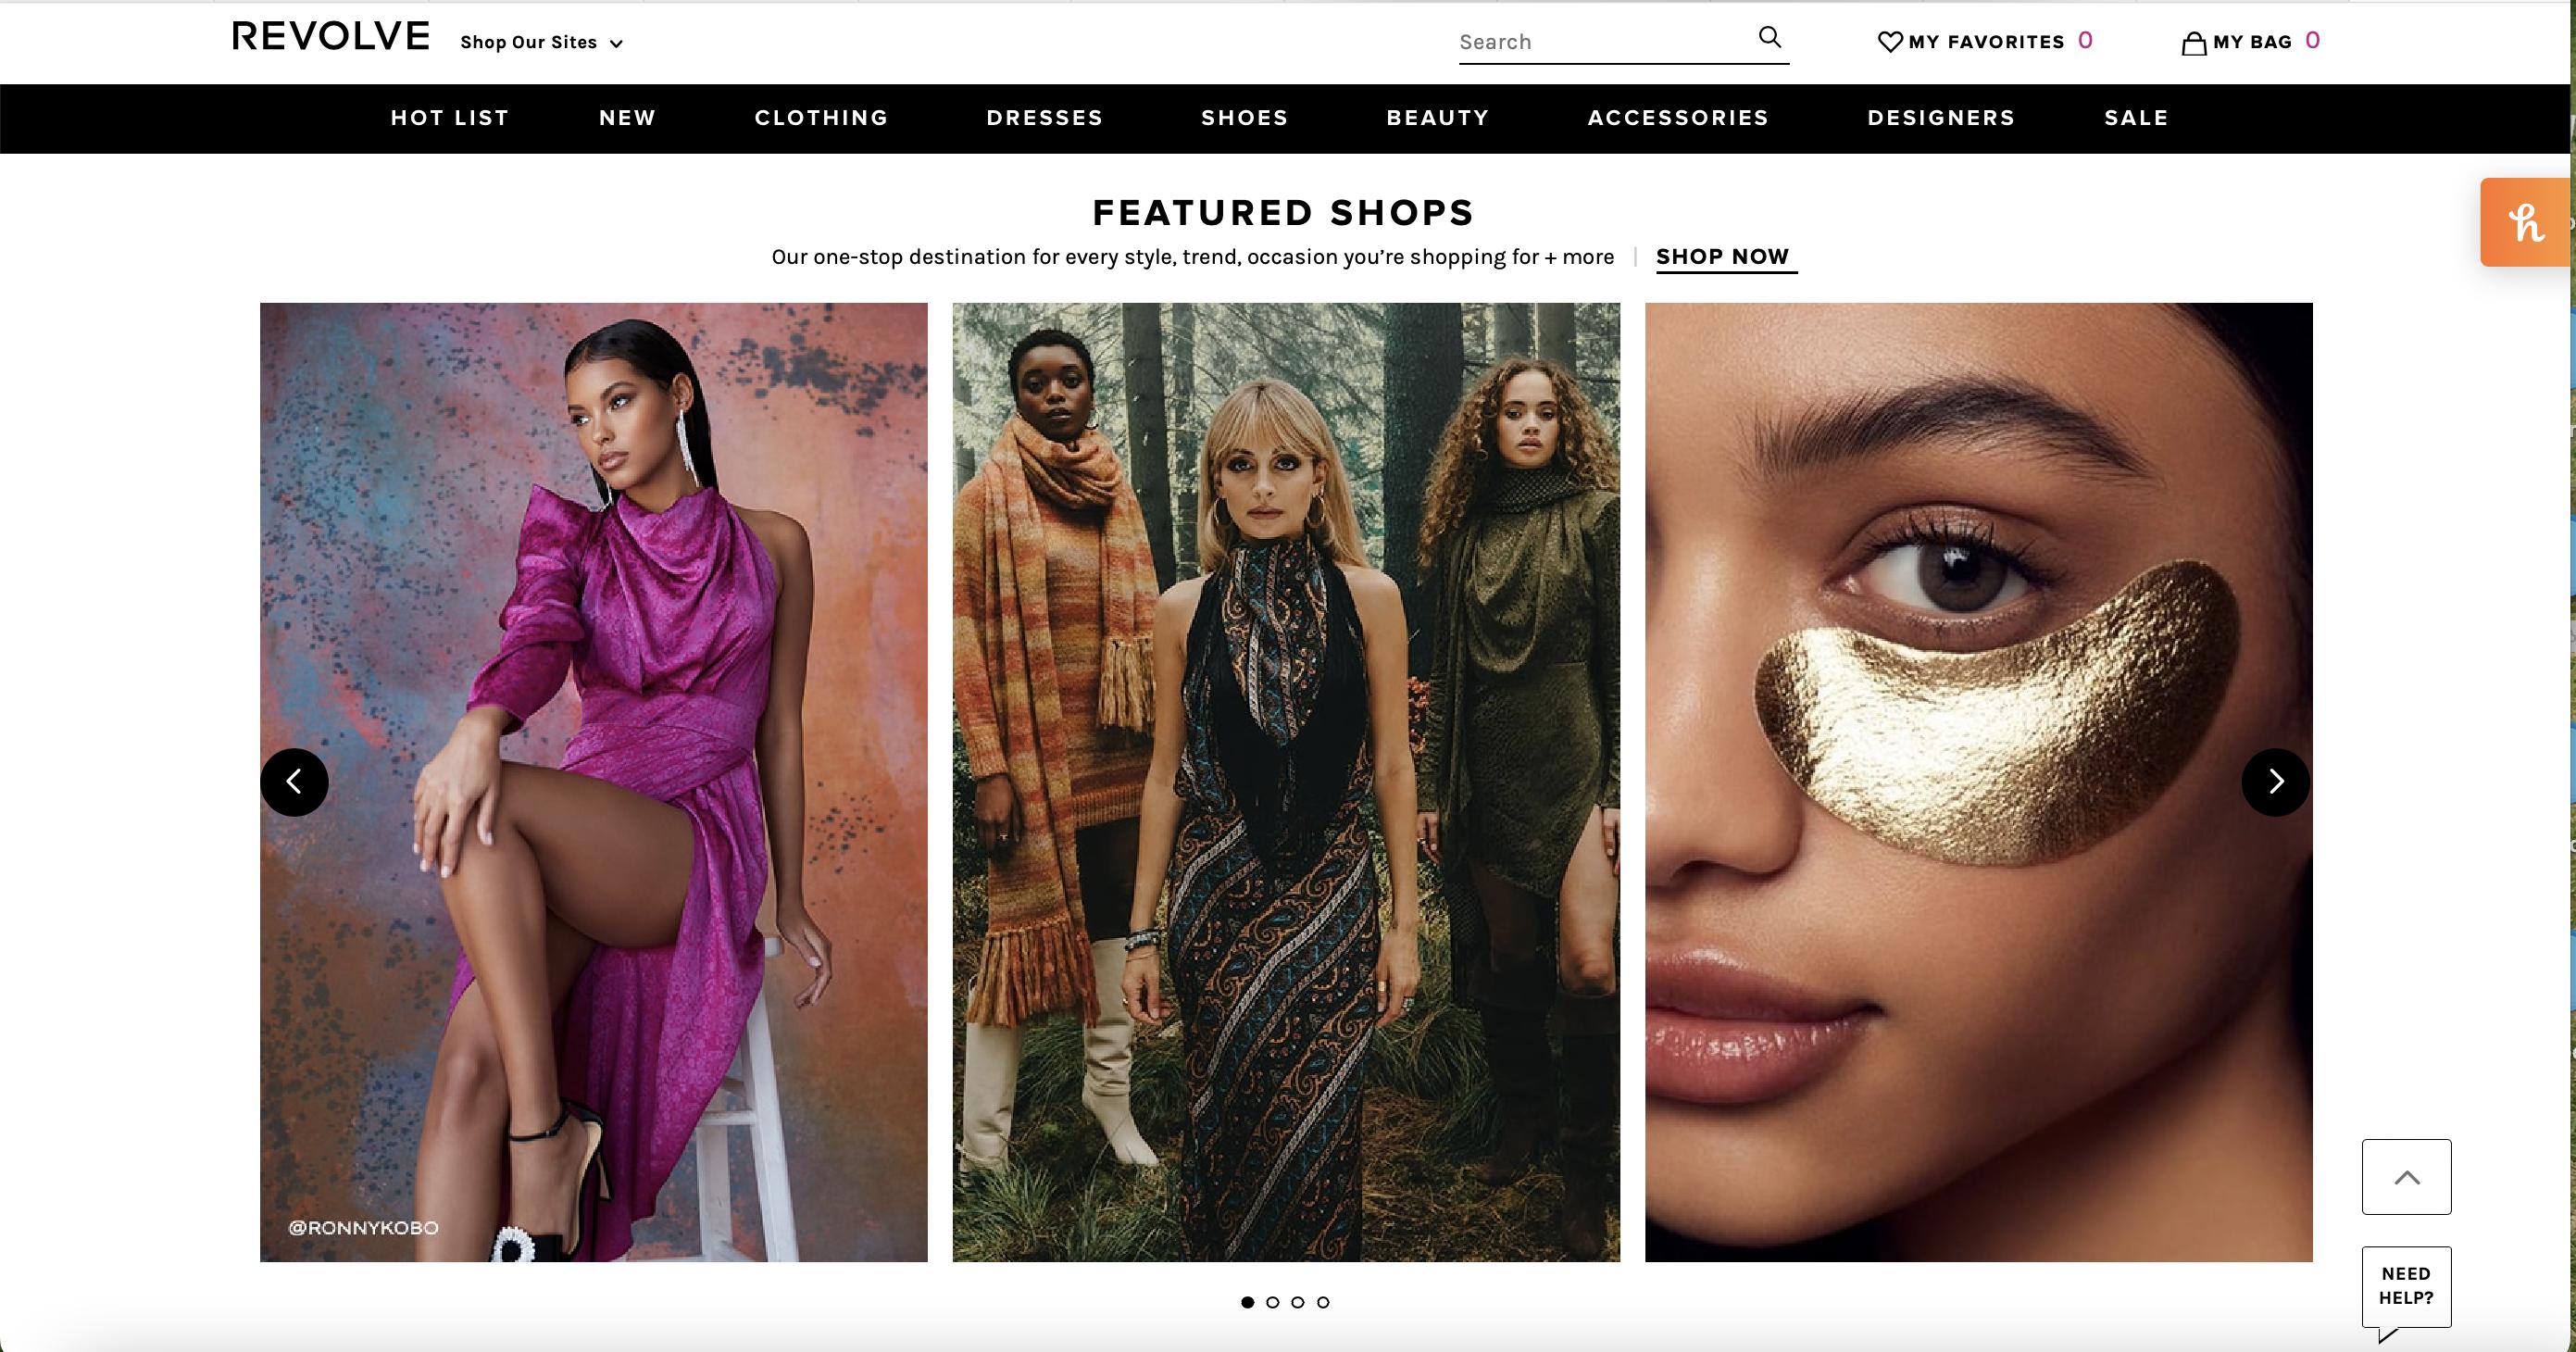Expand the Shop Our Sites dropdown
This screenshot has width=2576, height=1352.
coord(541,43)
